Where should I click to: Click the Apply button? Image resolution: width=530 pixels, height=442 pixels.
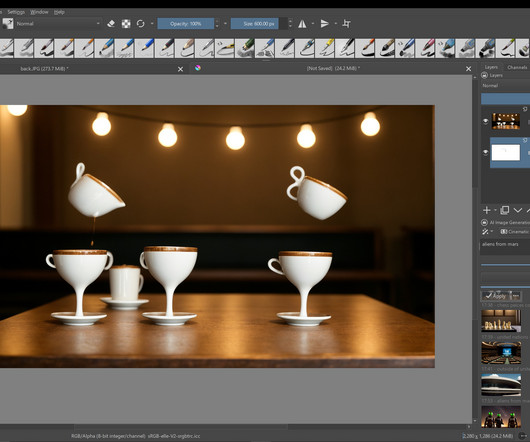pyautogui.click(x=496, y=296)
